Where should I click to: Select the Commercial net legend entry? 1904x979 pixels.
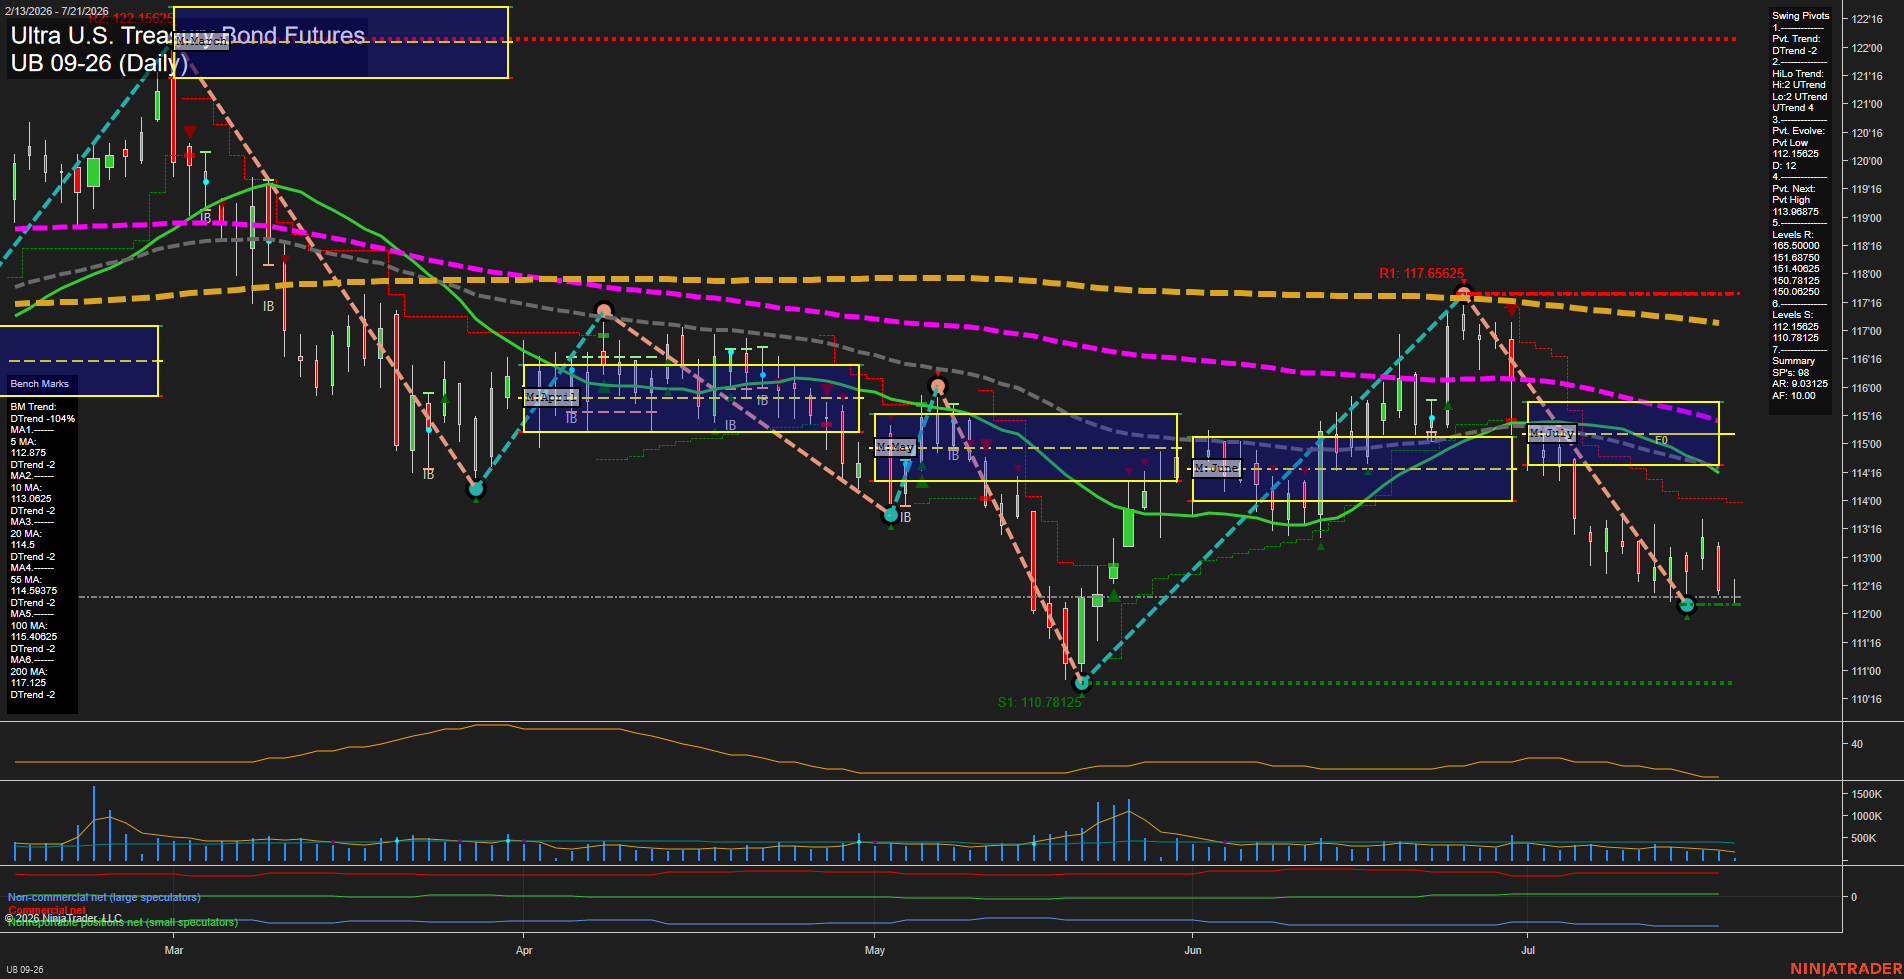pos(47,910)
